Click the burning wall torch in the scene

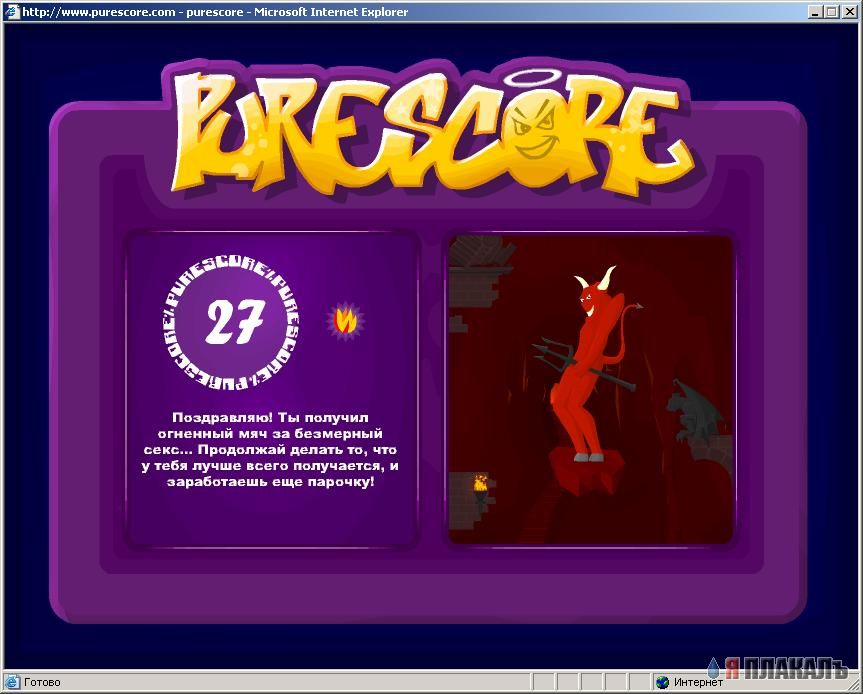(481, 488)
